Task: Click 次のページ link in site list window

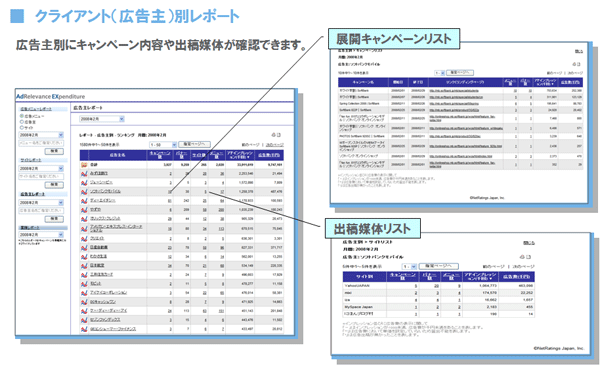Action: (523, 266)
